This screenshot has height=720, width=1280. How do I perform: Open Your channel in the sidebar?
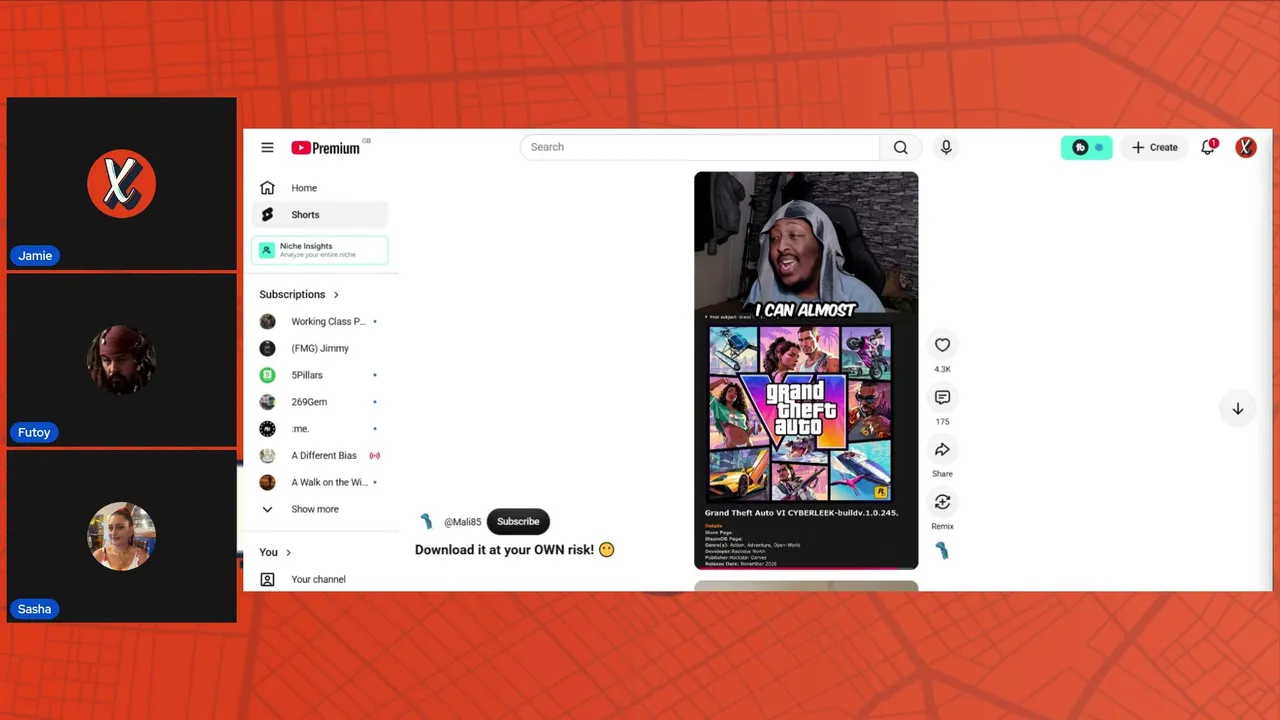tap(319, 579)
